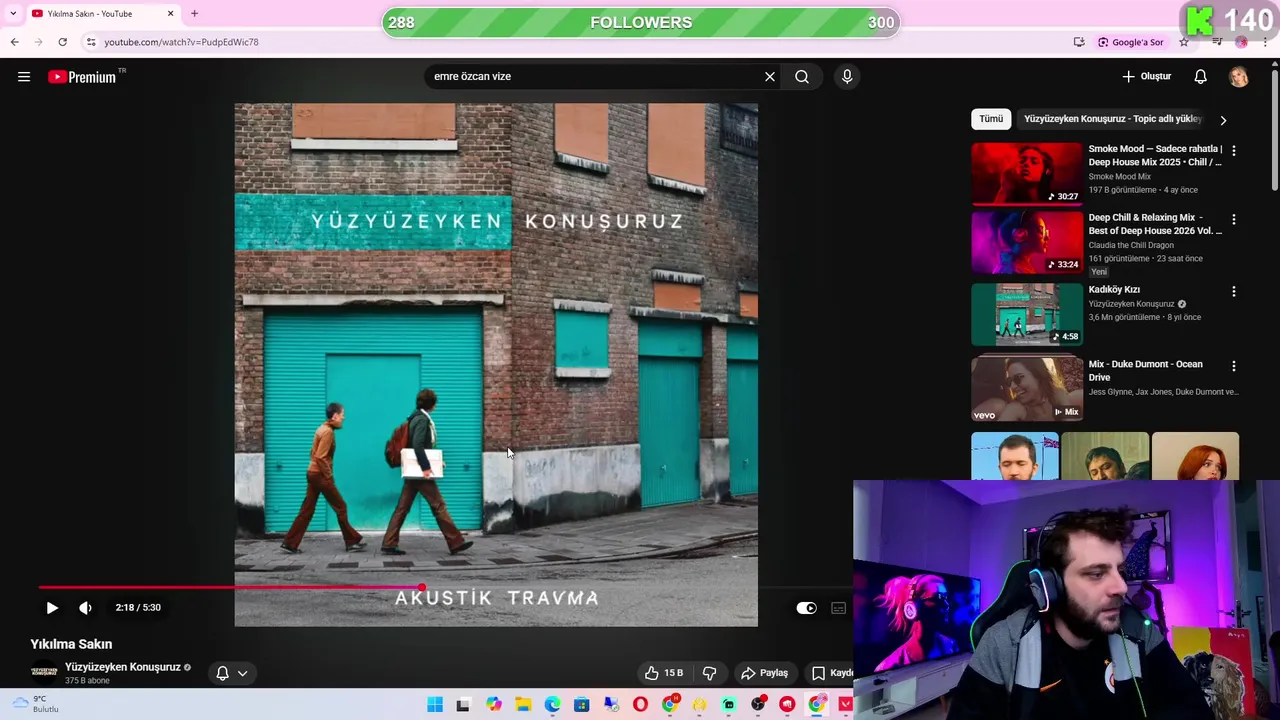
Task: Open options menu for Smoke Mood video
Action: click(x=1234, y=151)
